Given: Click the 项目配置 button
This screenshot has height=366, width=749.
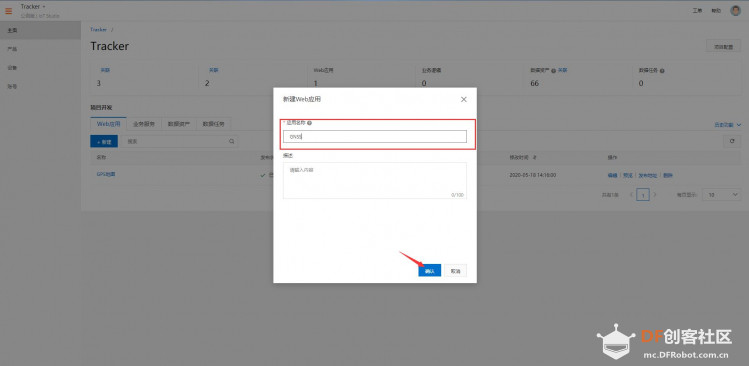Looking at the screenshot, I should pos(723,46).
